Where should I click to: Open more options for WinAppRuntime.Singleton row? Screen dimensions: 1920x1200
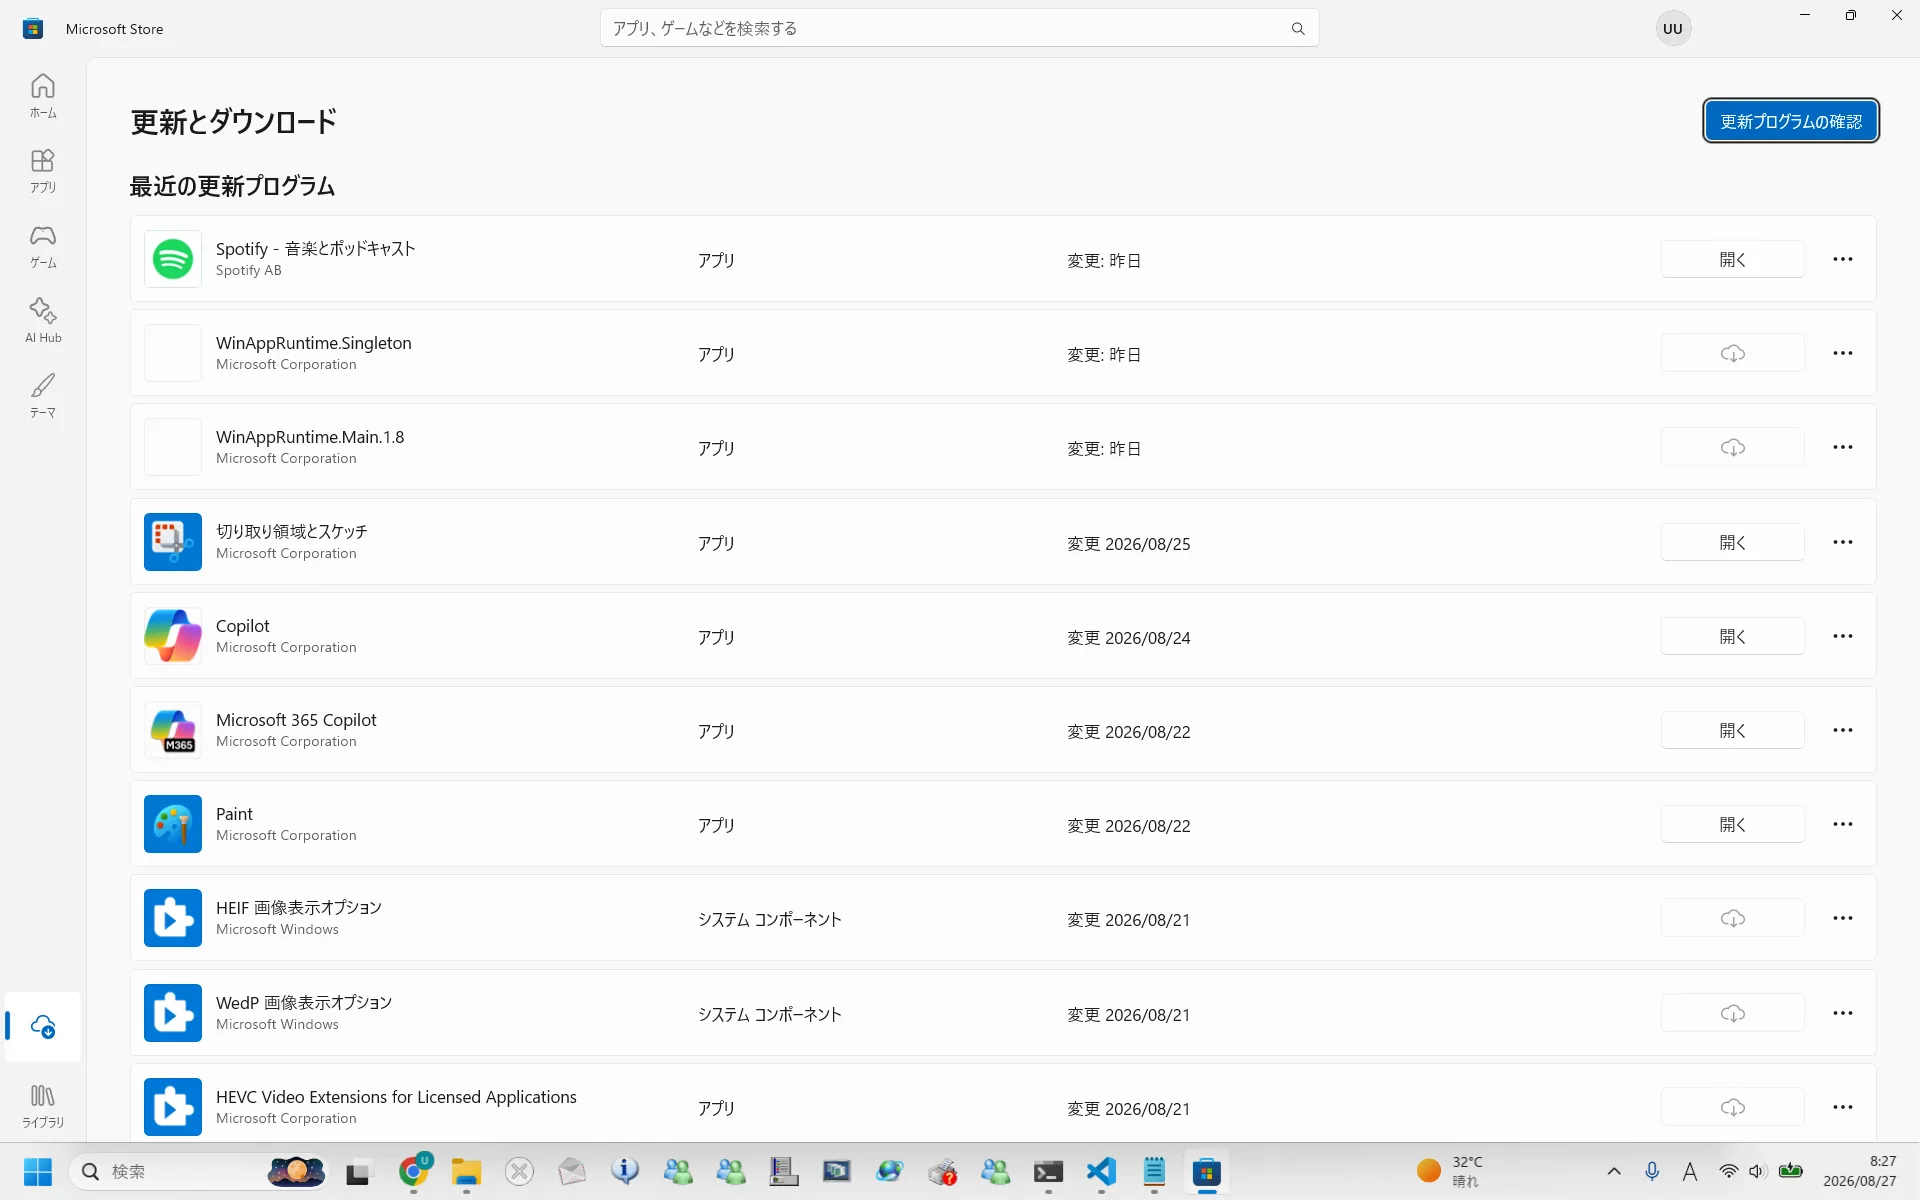coord(1843,353)
